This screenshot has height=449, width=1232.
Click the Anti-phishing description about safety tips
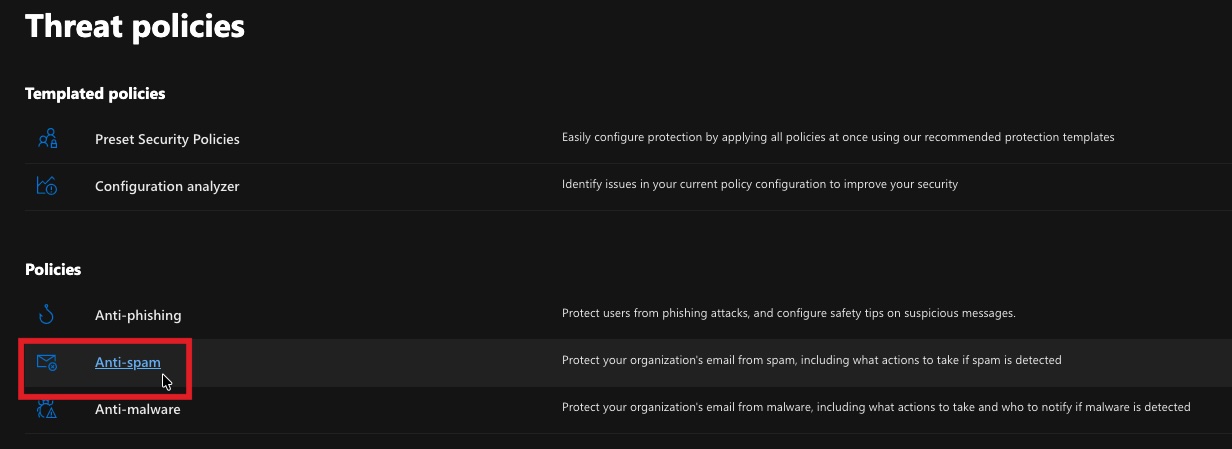pos(788,313)
